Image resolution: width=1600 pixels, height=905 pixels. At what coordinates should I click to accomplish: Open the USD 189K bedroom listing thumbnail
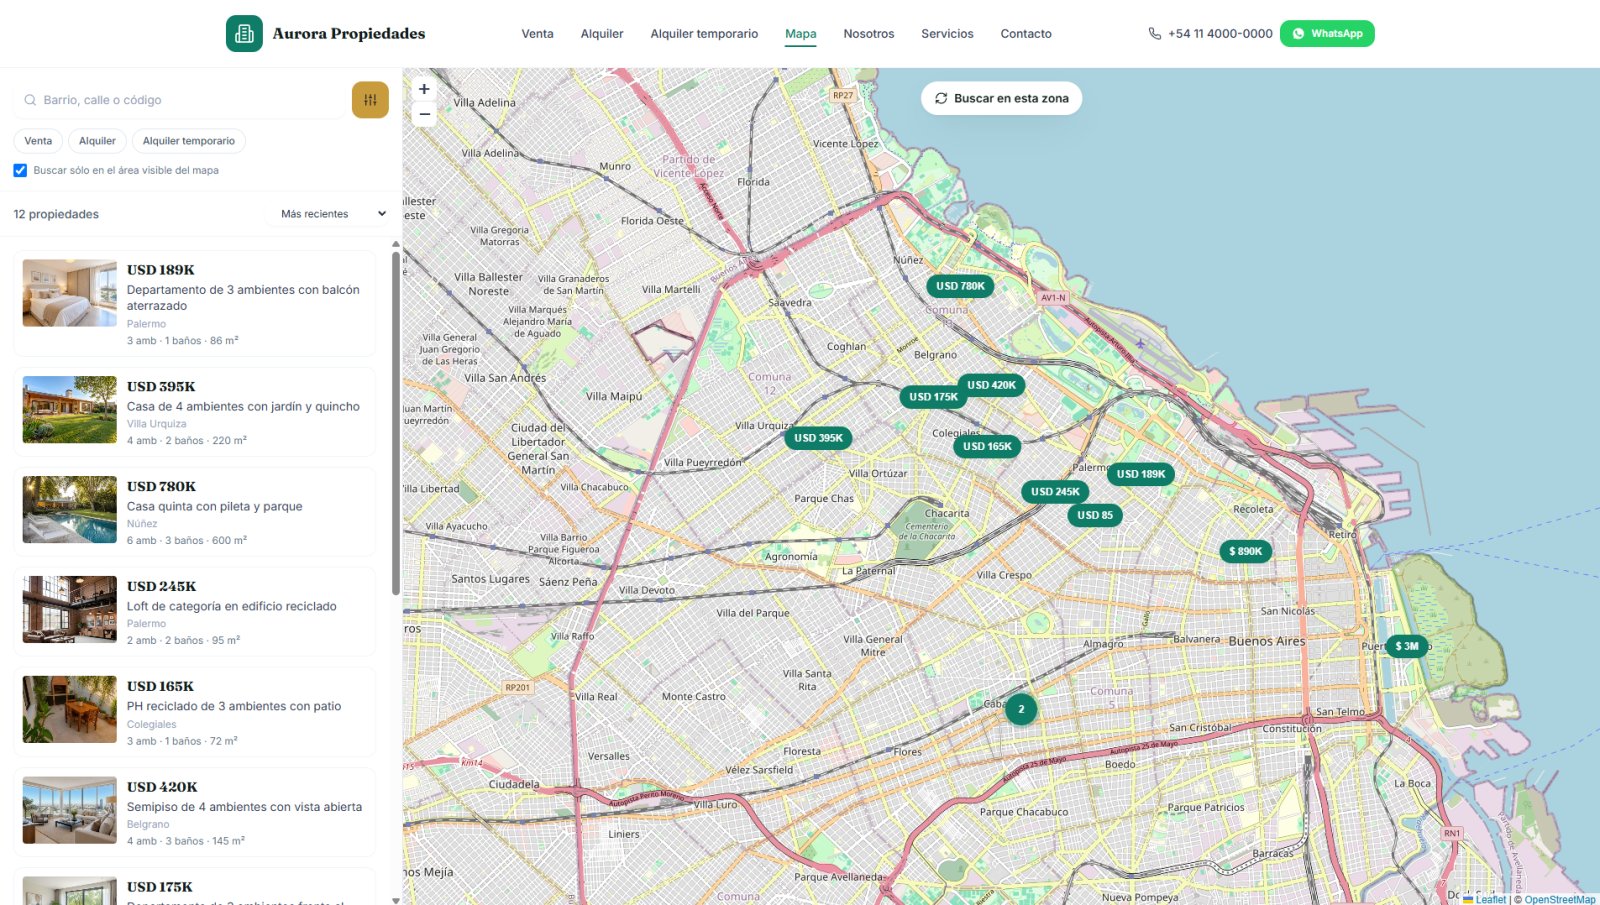[x=70, y=293]
